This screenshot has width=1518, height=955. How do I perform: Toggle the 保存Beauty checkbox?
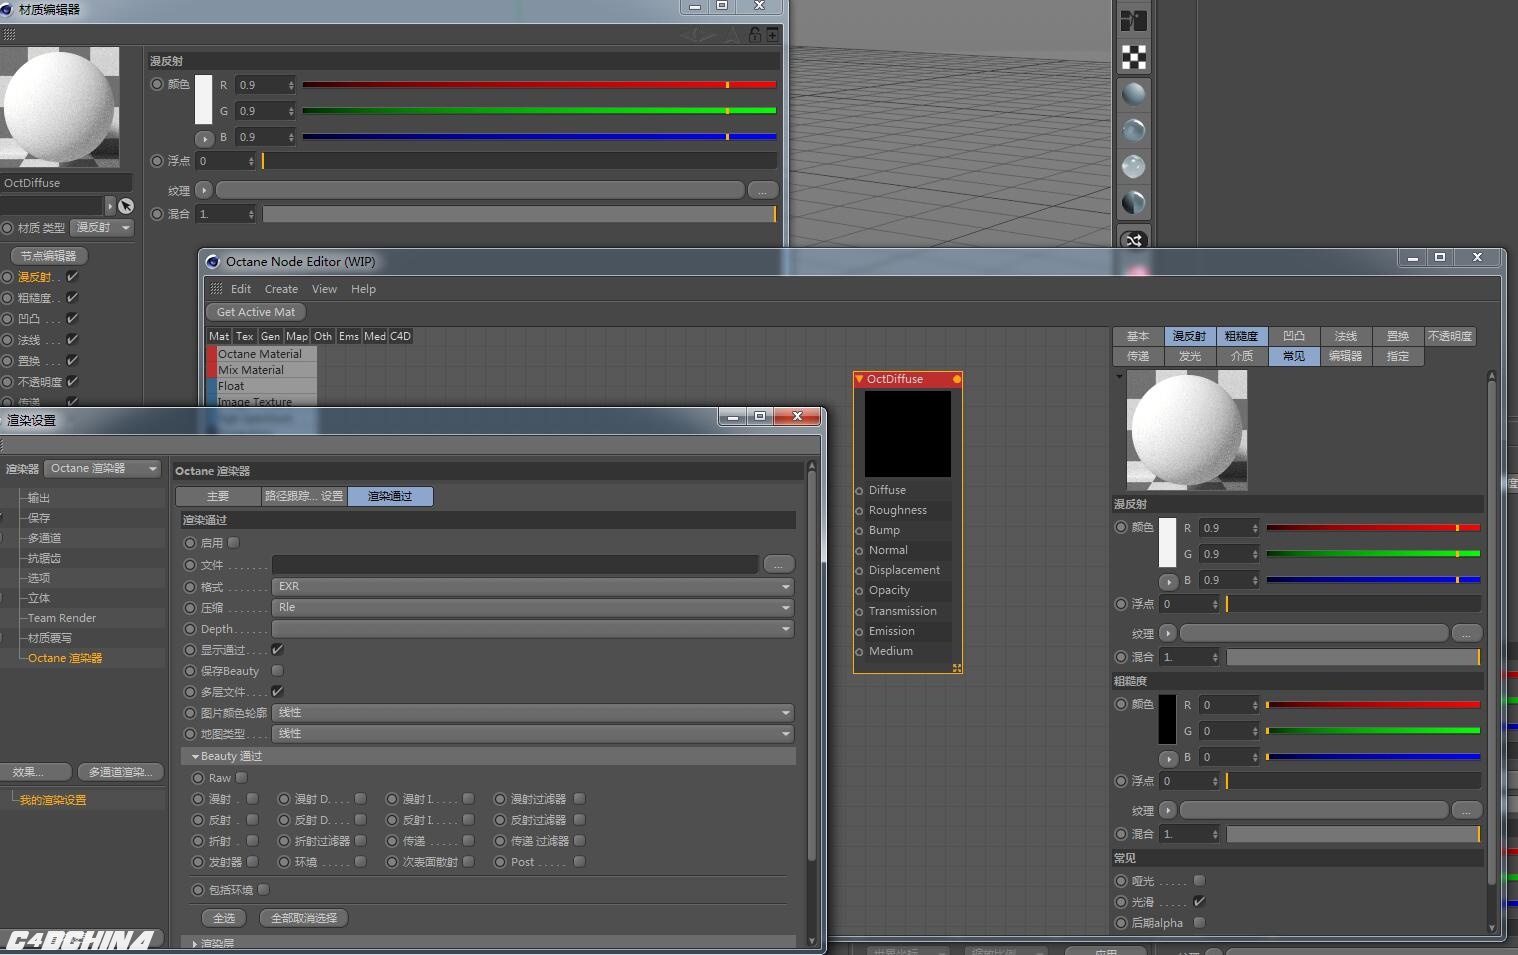[278, 671]
